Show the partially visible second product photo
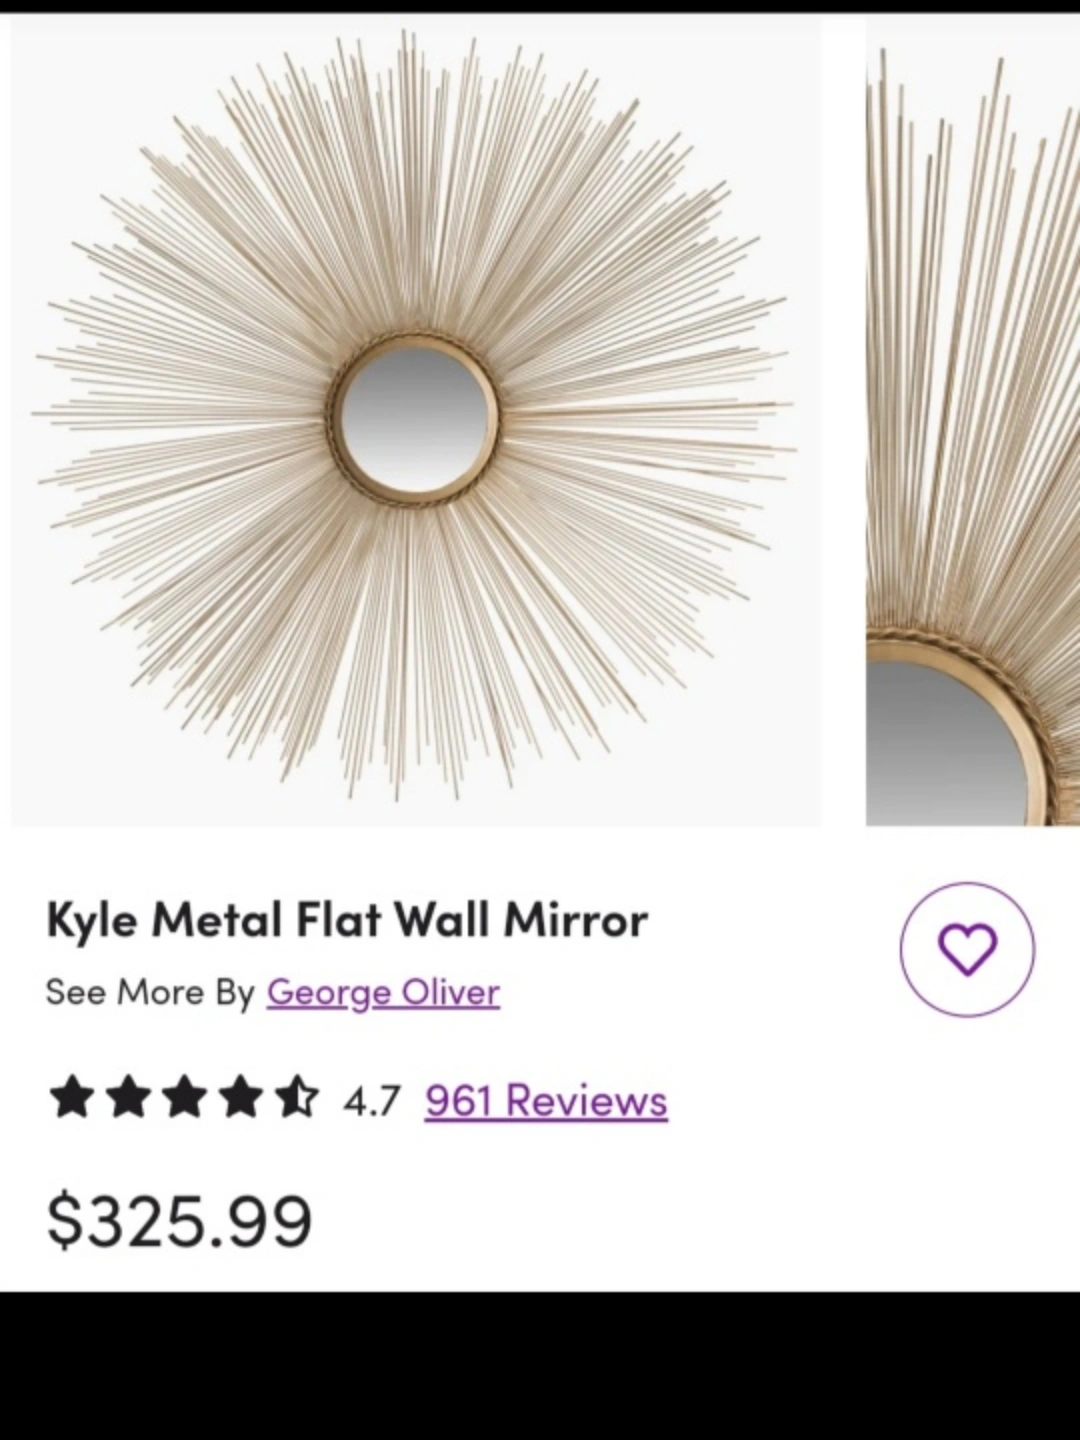This screenshot has width=1080, height=1440. coord(973,420)
